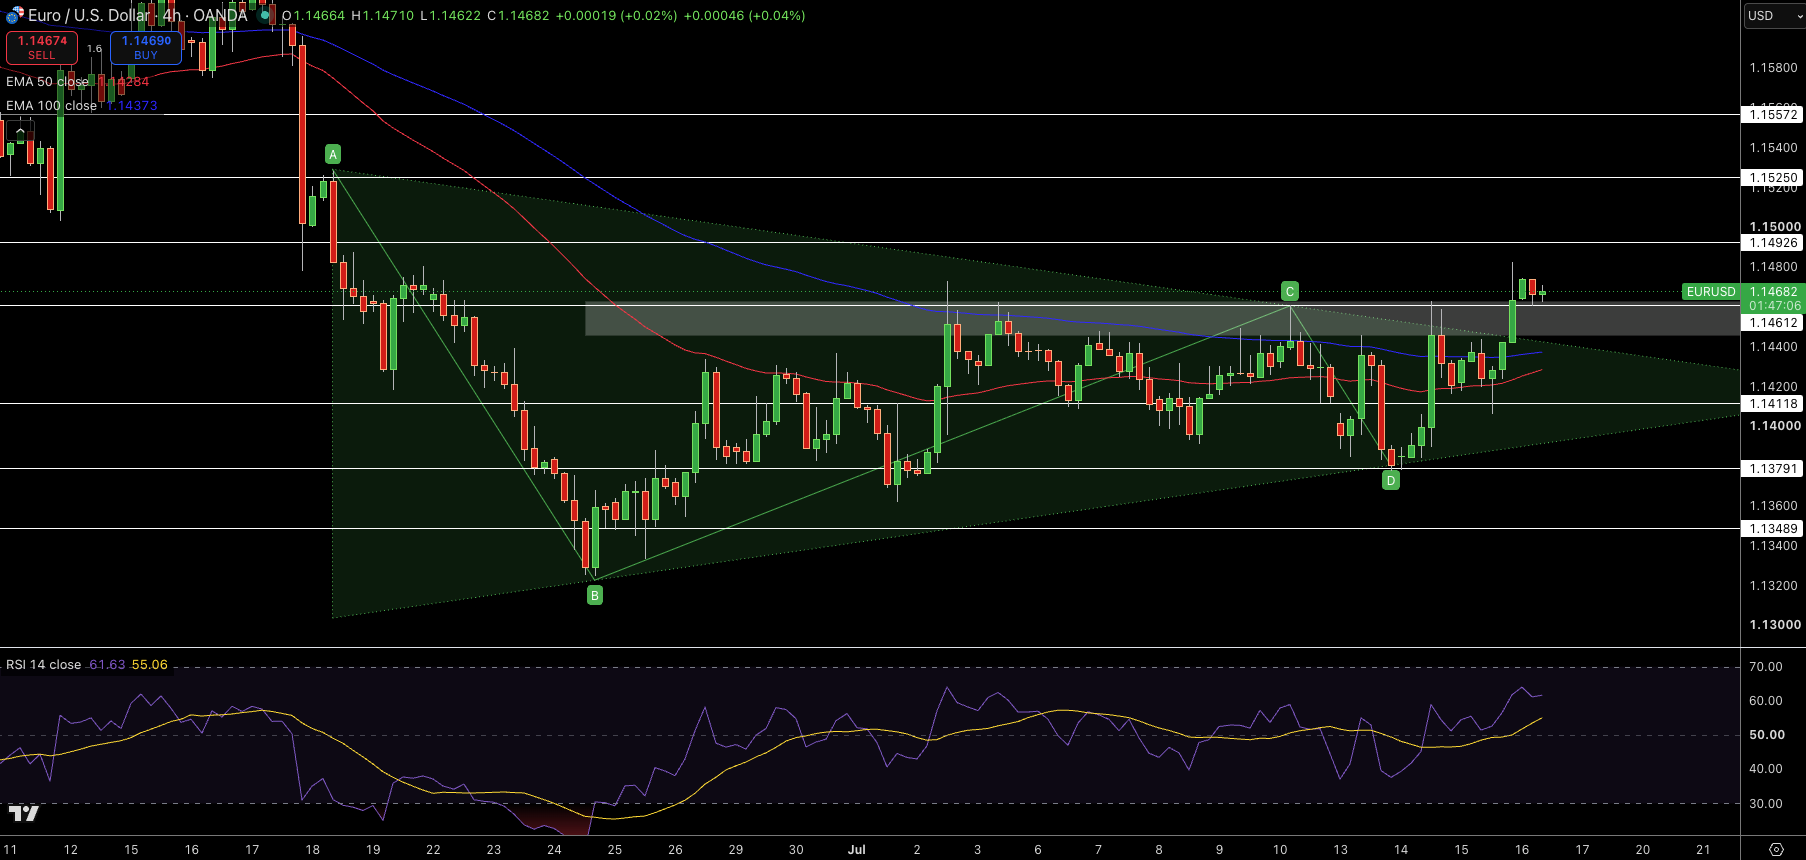Click the pattern point label D
Screen dimensions: 1806x860
click(1390, 481)
